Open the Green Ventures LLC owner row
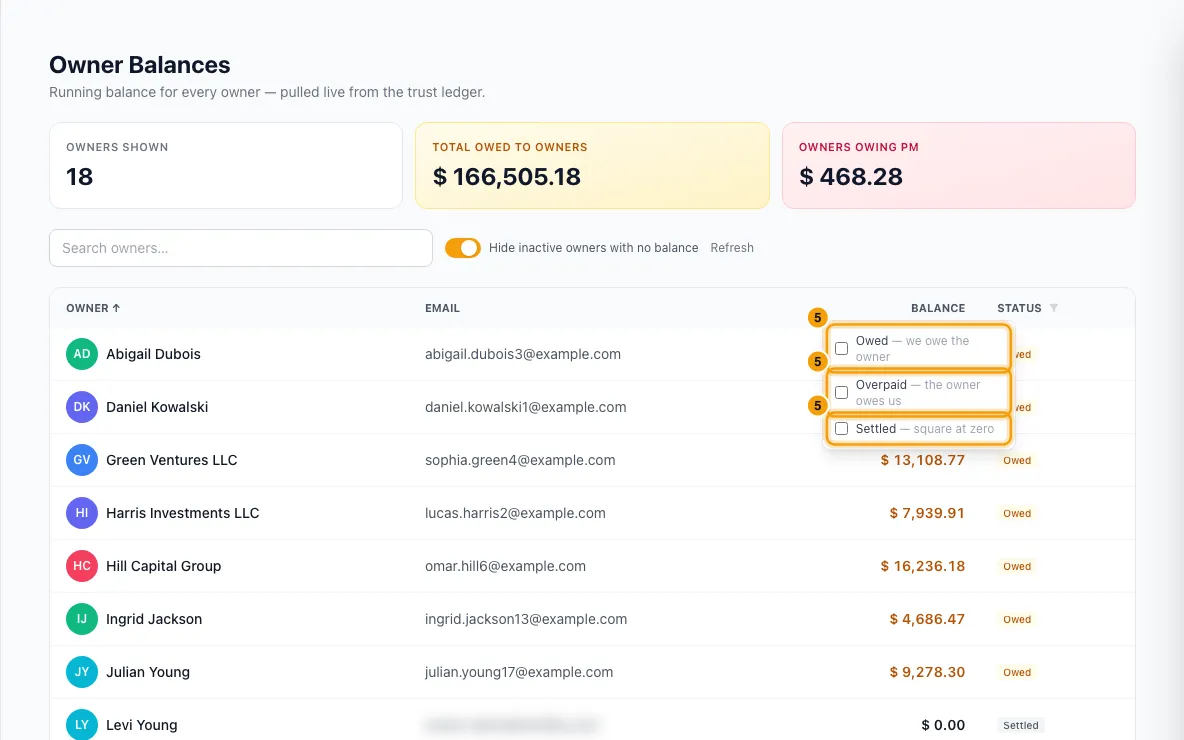Viewport: 1184px width, 740px height. (x=592, y=460)
